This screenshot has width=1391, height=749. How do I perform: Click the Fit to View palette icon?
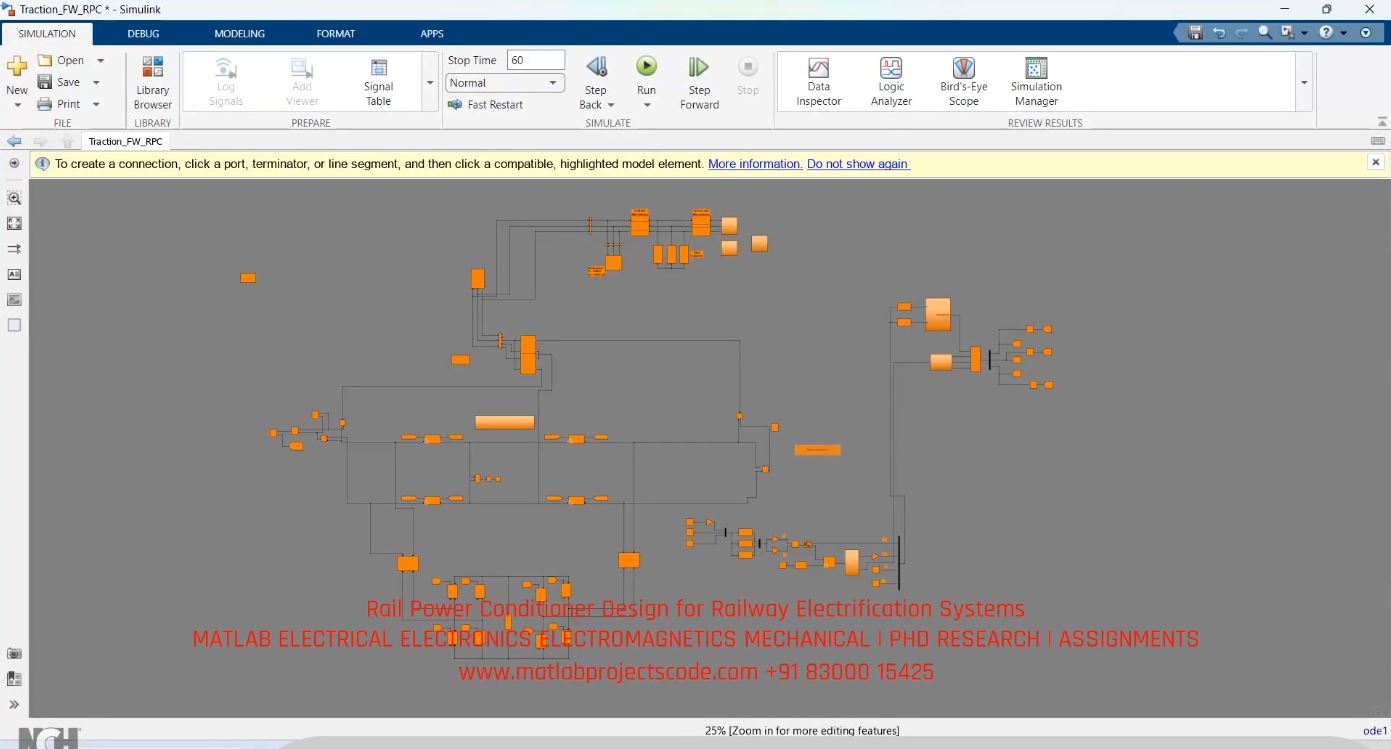14,223
